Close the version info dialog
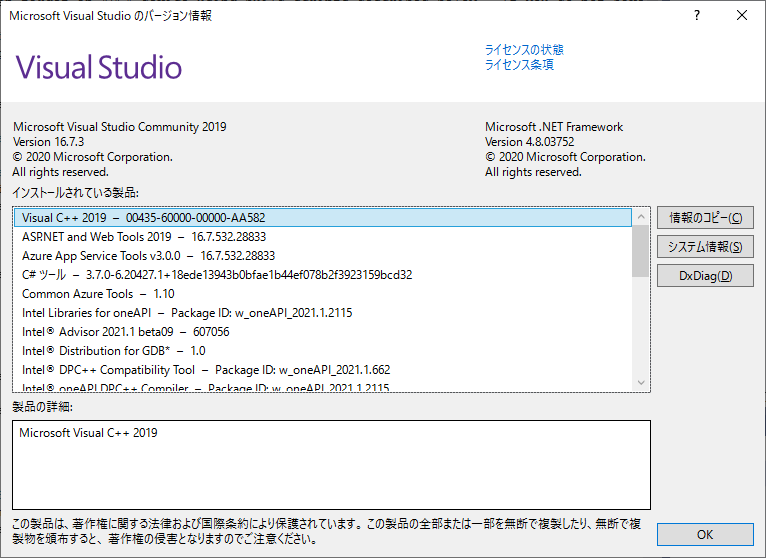766x558 pixels. click(742, 16)
